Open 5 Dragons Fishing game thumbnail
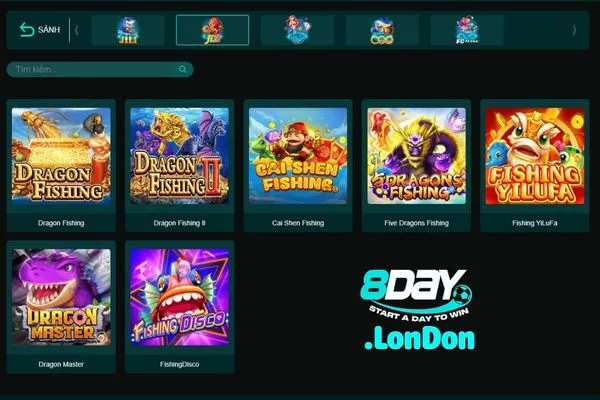 [416, 155]
